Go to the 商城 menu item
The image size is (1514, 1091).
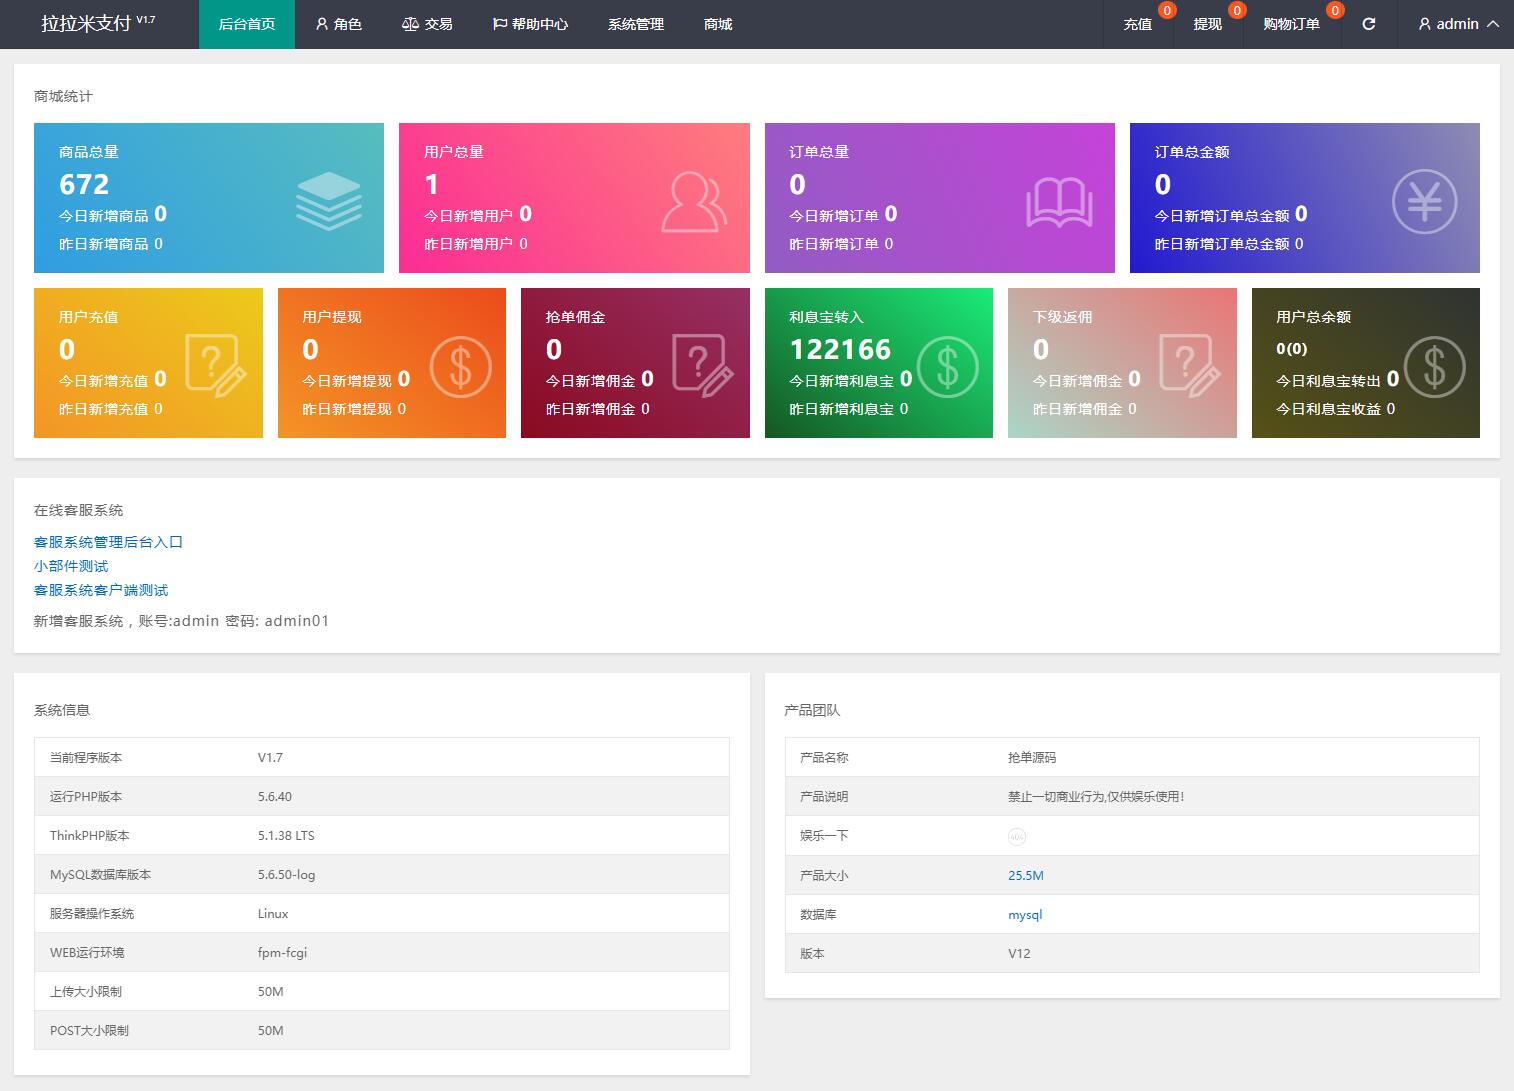click(718, 24)
